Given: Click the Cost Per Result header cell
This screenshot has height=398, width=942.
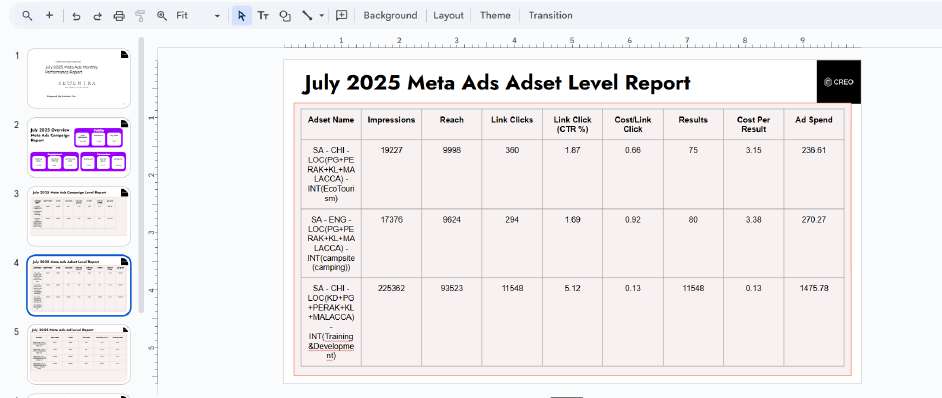Looking at the screenshot, I should click(x=753, y=124).
